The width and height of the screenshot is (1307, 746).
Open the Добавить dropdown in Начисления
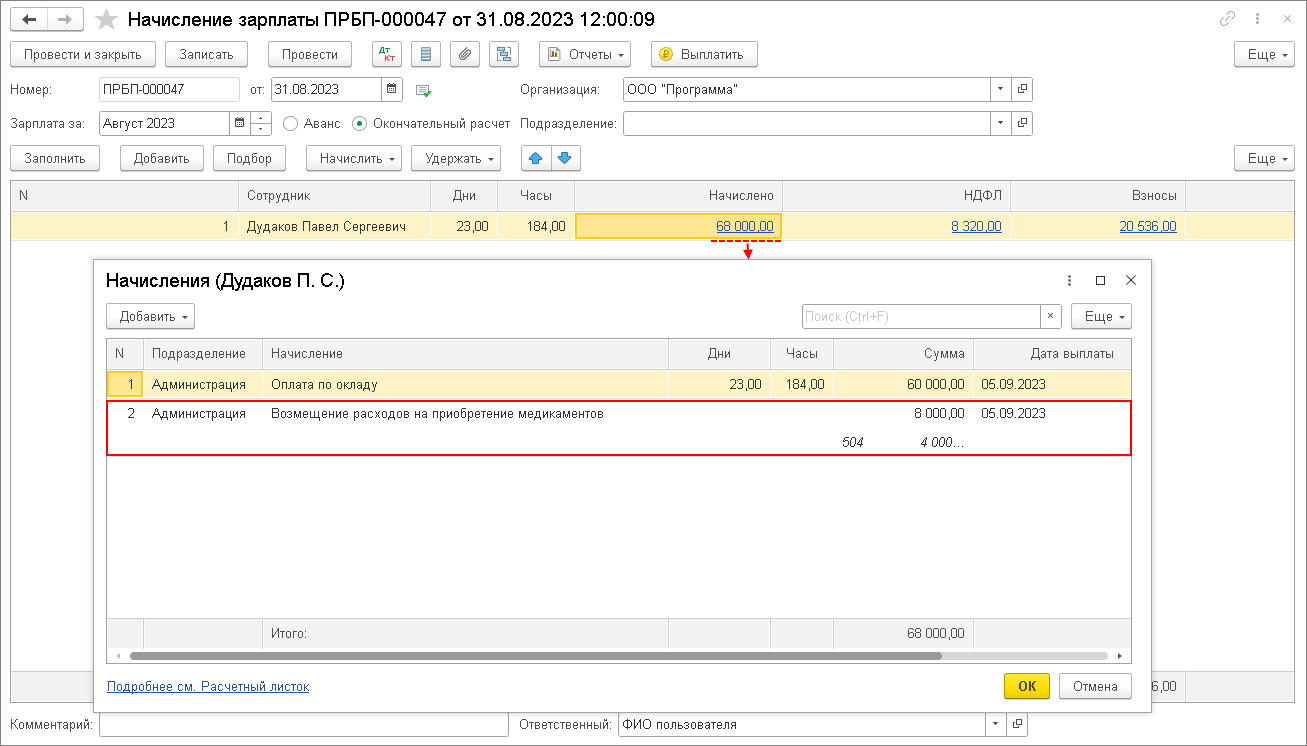150,316
